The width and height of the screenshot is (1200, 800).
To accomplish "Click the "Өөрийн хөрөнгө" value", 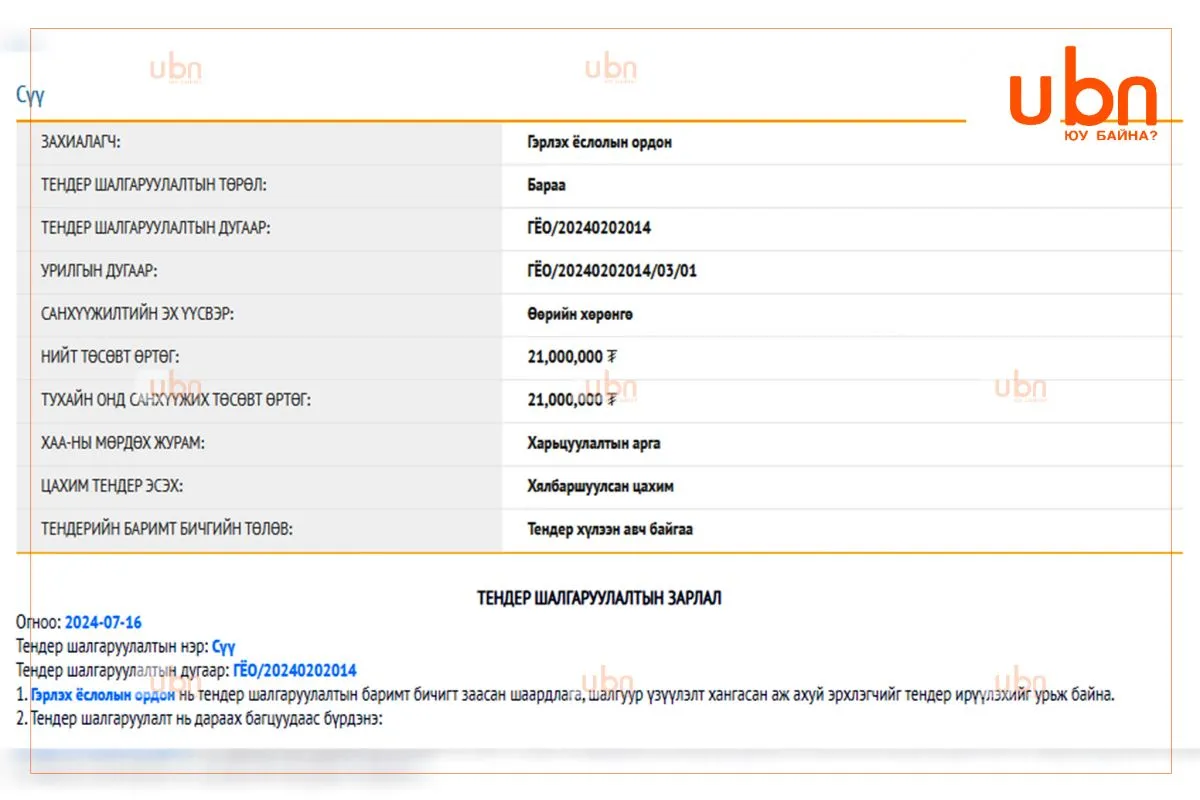I will (580, 314).
